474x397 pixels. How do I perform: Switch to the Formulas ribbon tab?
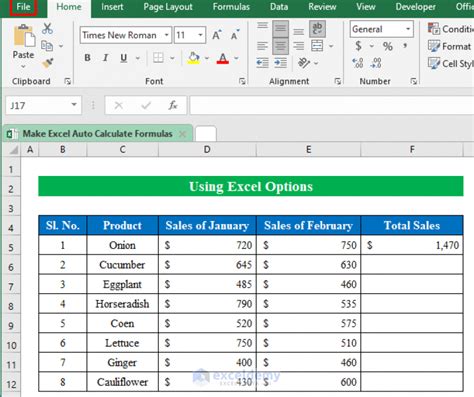(231, 7)
